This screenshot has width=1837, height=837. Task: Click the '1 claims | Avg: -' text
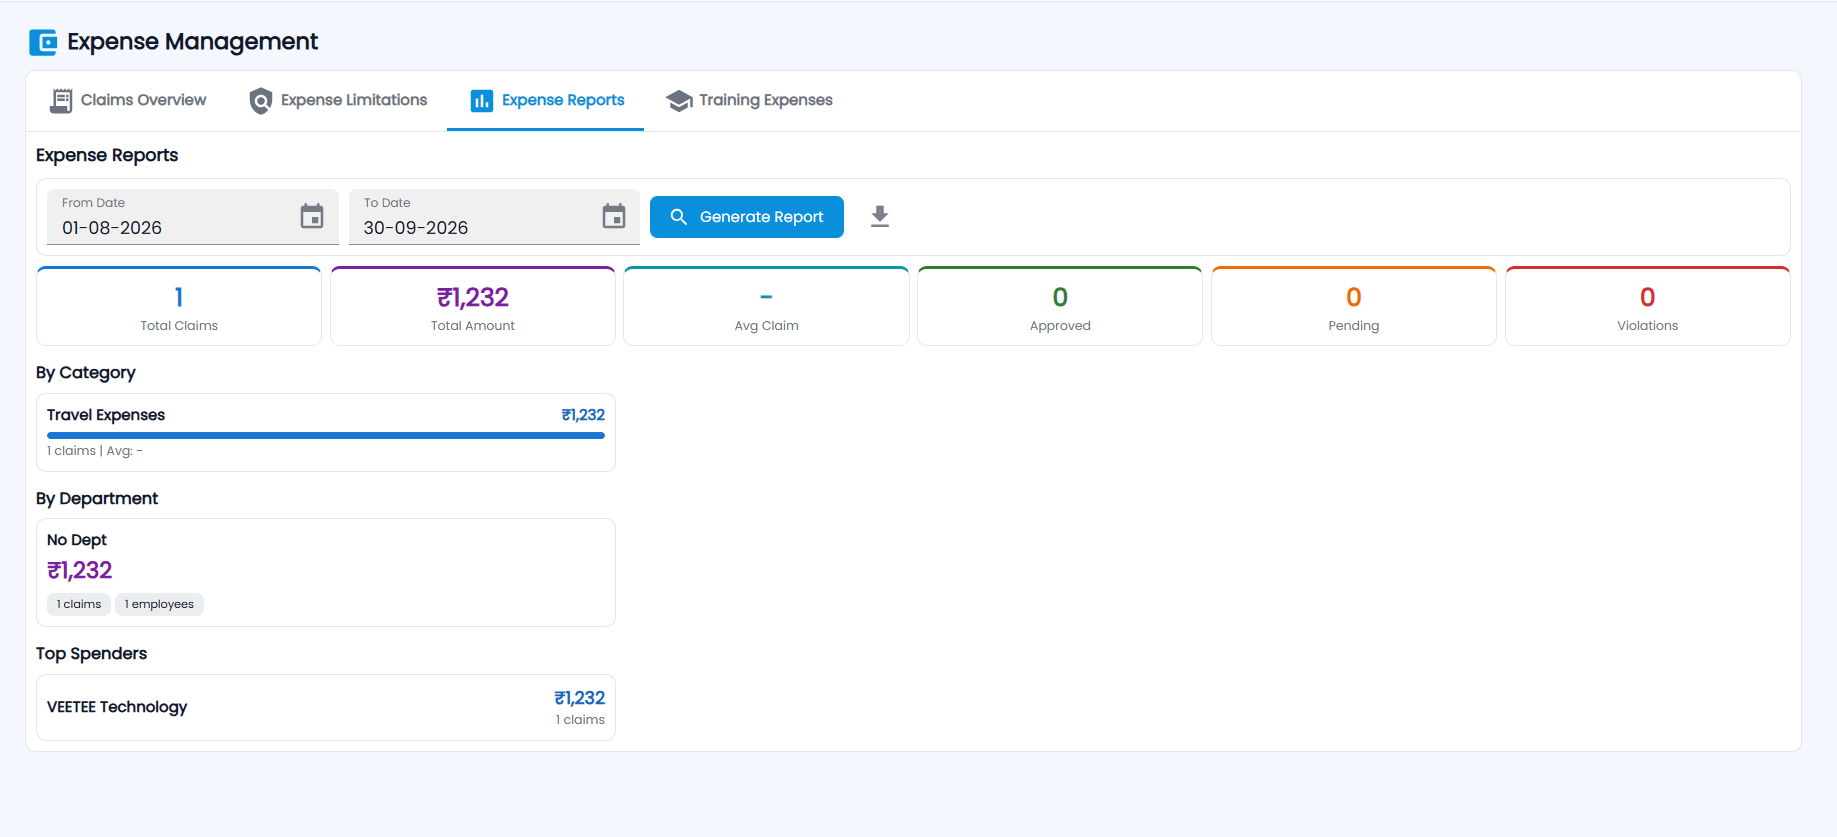[95, 451]
